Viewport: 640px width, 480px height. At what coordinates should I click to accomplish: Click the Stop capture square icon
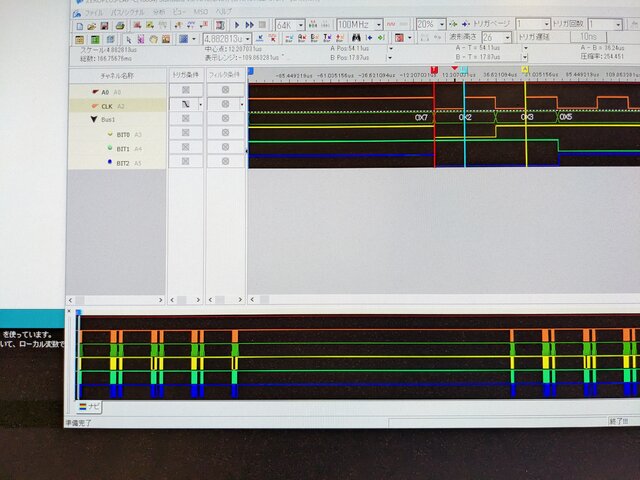coord(262,25)
